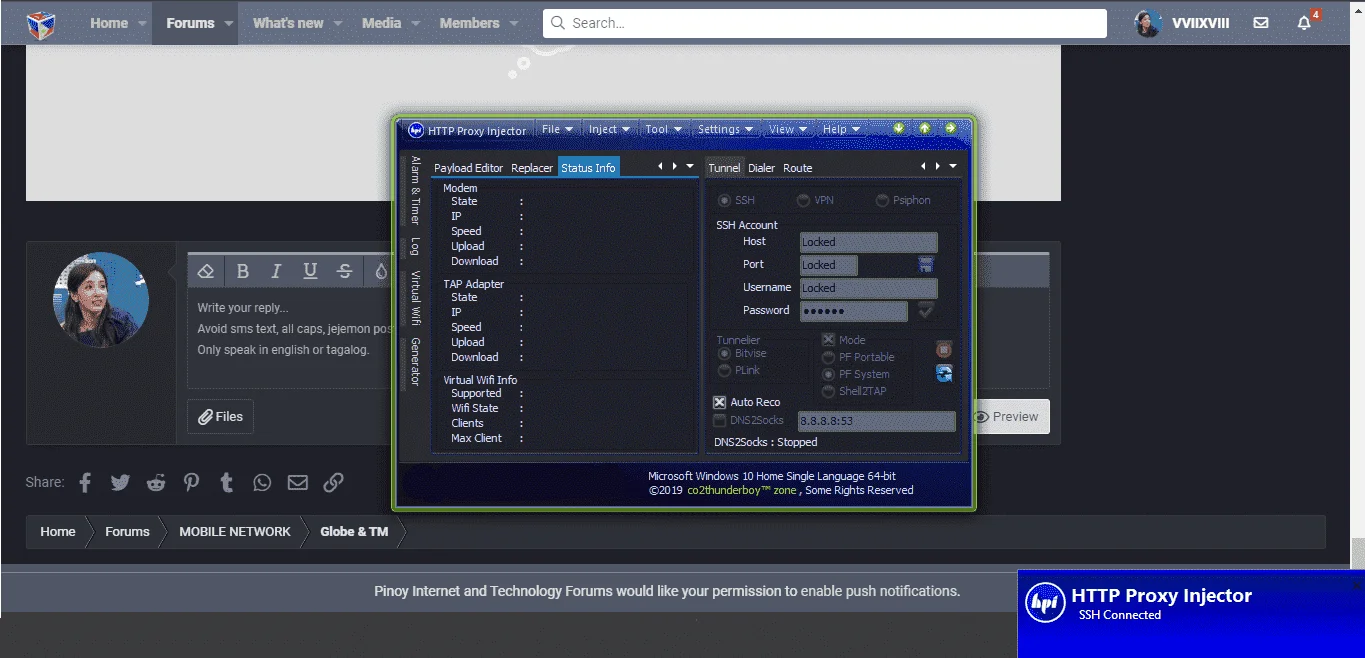The width and height of the screenshot is (1365, 658).
Task: Go to Globe & TM breadcrumb
Action: 354,532
